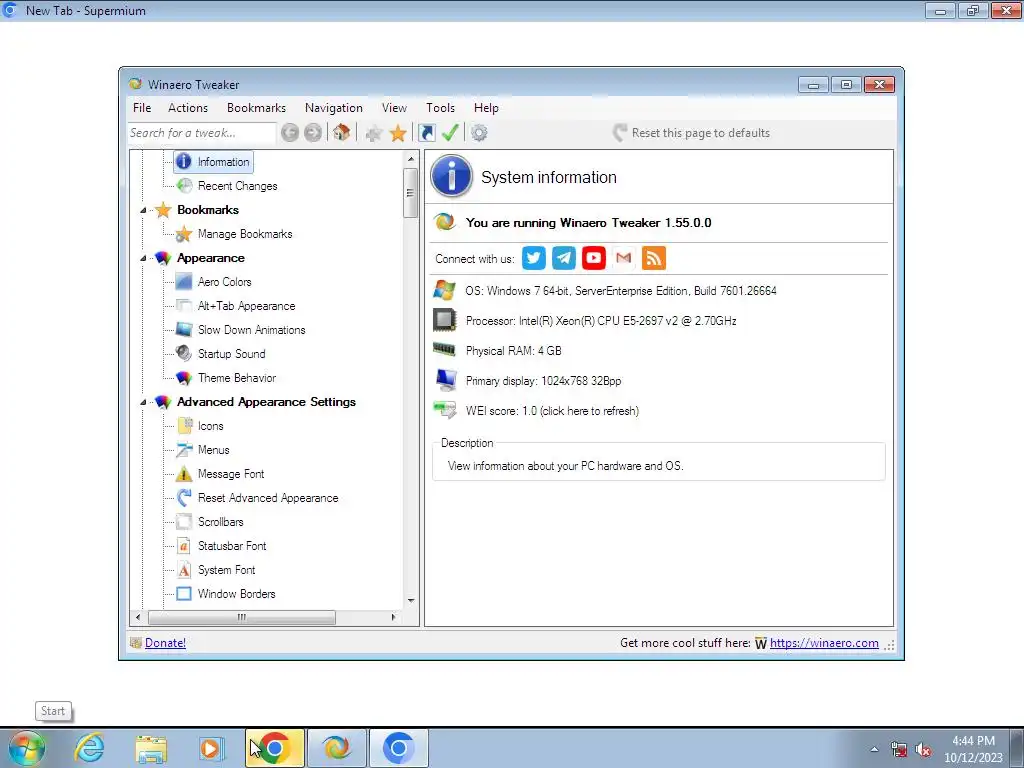1024x768 pixels.
Task: Click the shortcut arrow toolbar icon
Action: 427,133
